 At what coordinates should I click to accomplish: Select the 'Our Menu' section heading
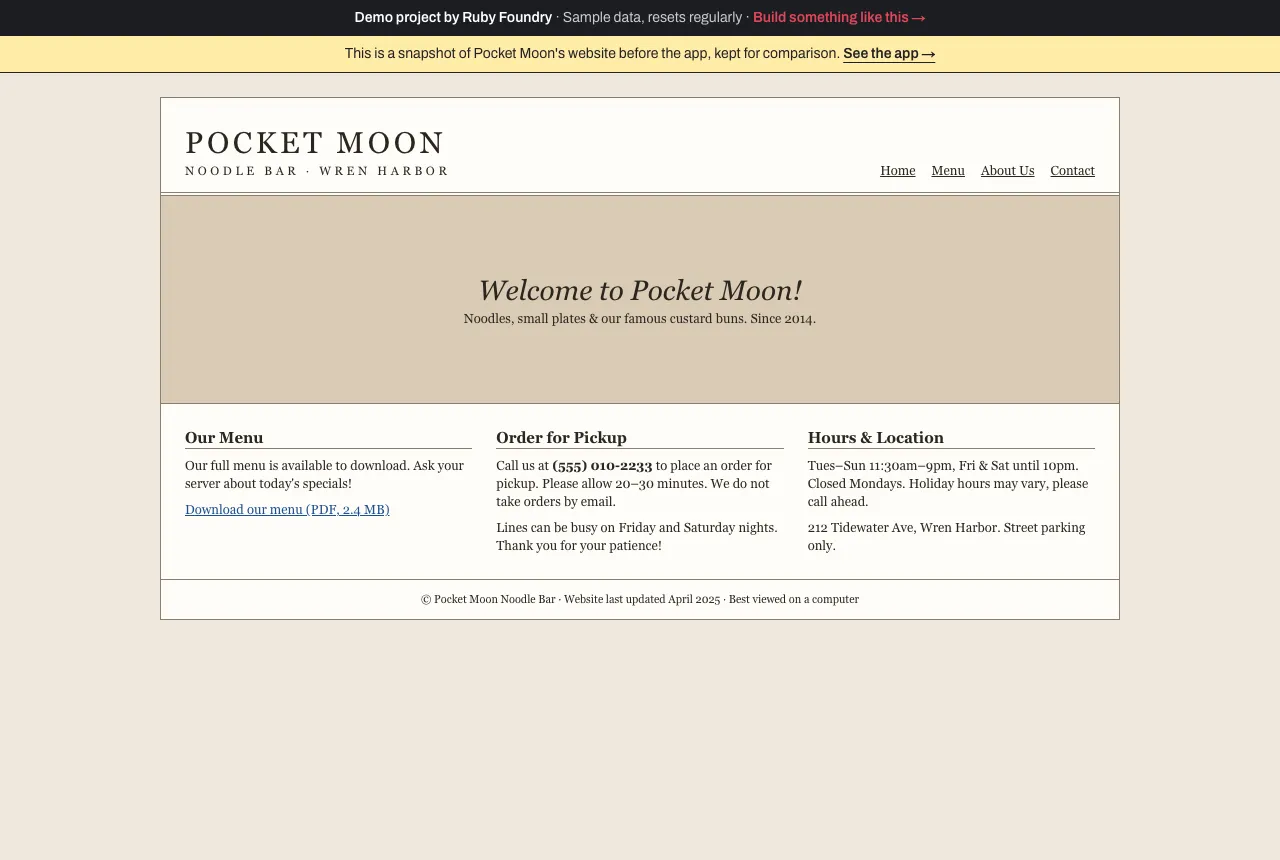pyautogui.click(x=224, y=438)
